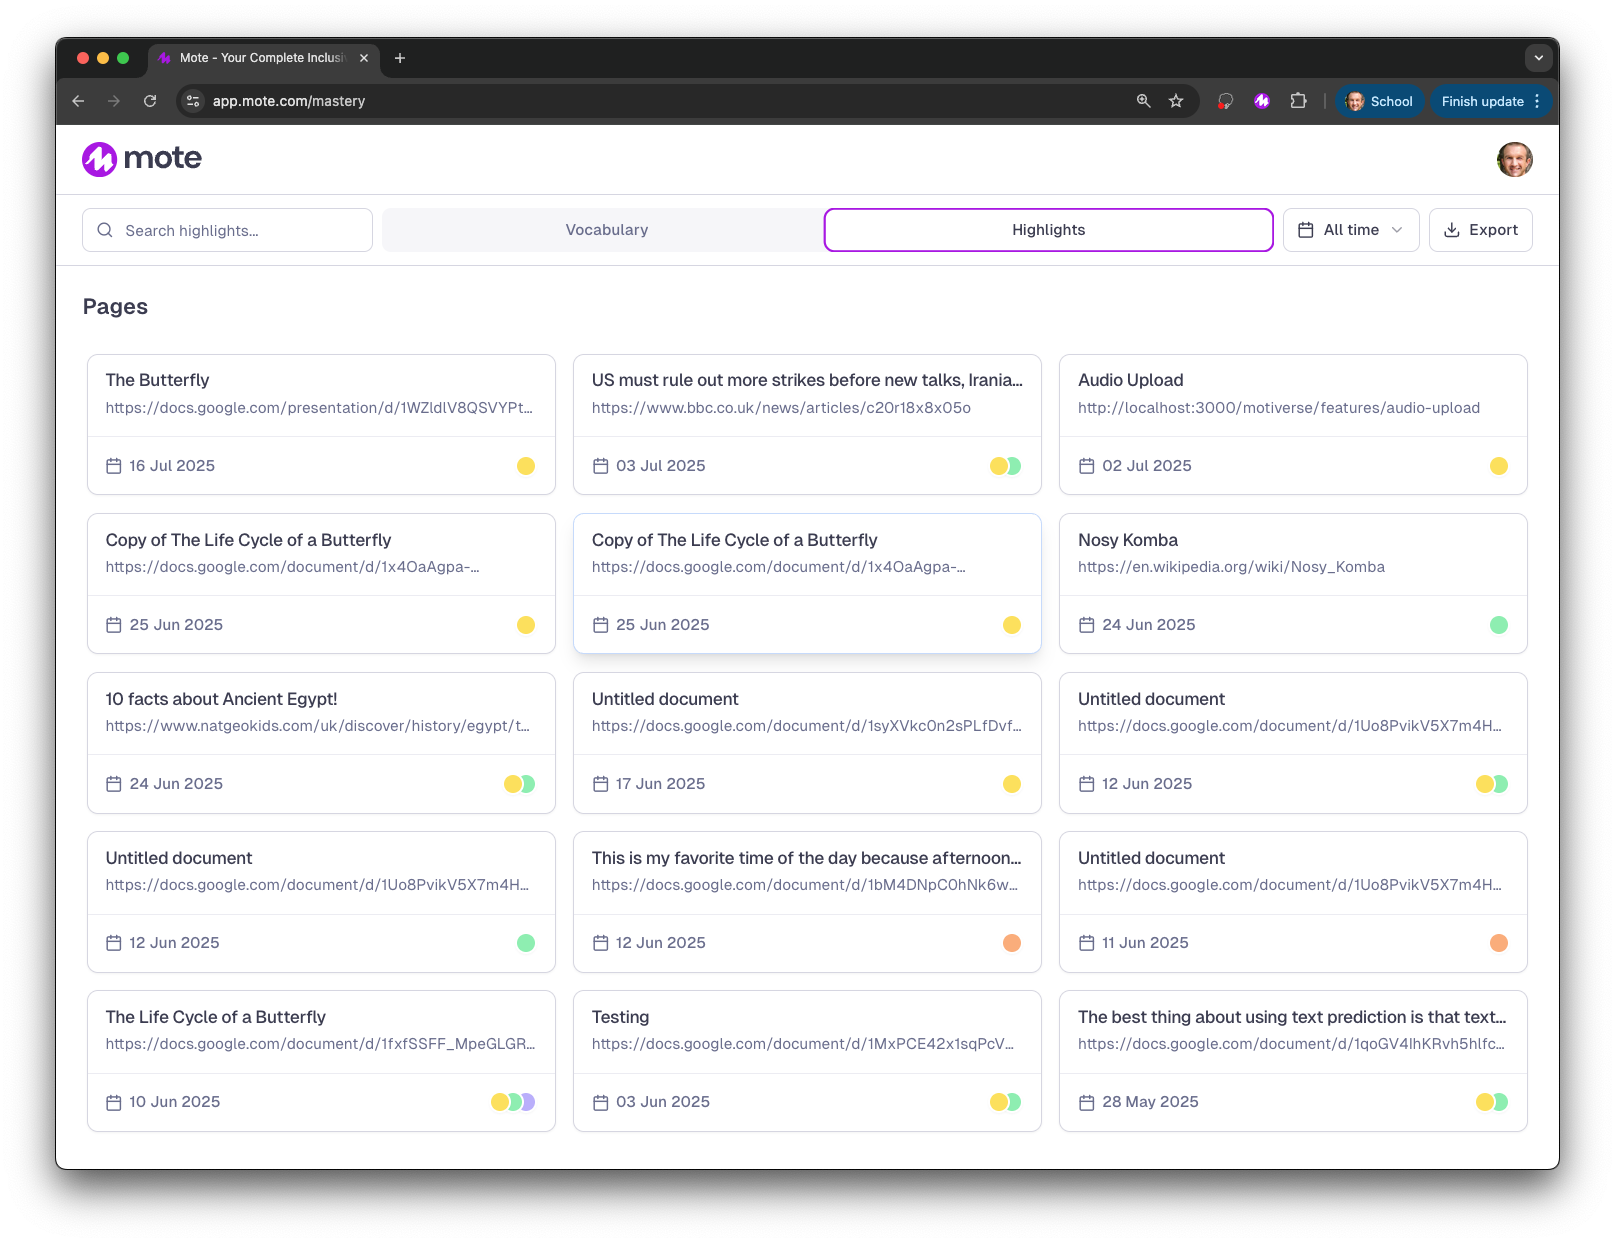Switch to the Vocabulary tab
Image resolution: width=1615 pixels, height=1243 pixels.
[606, 229]
